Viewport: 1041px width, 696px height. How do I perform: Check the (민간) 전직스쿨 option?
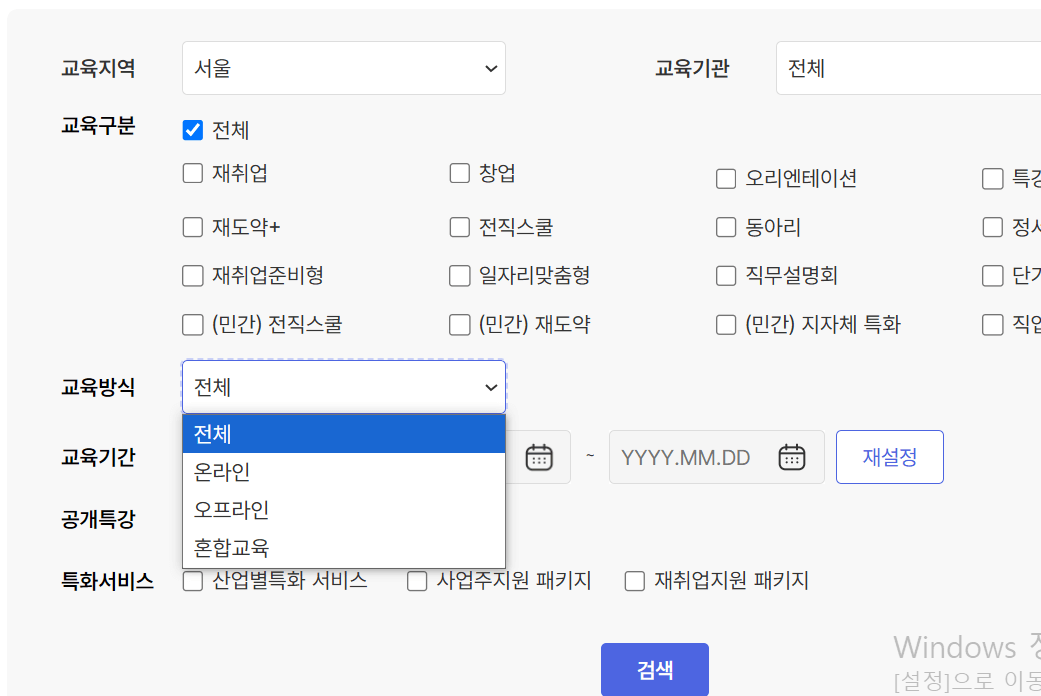tap(192, 324)
